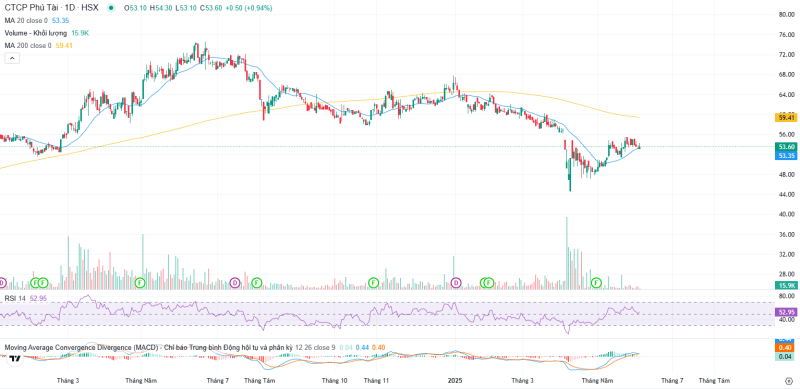Click the yellow MA 200 value 59.41 in legend
The width and height of the screenshot is (800, 389).
coord(63,45)
